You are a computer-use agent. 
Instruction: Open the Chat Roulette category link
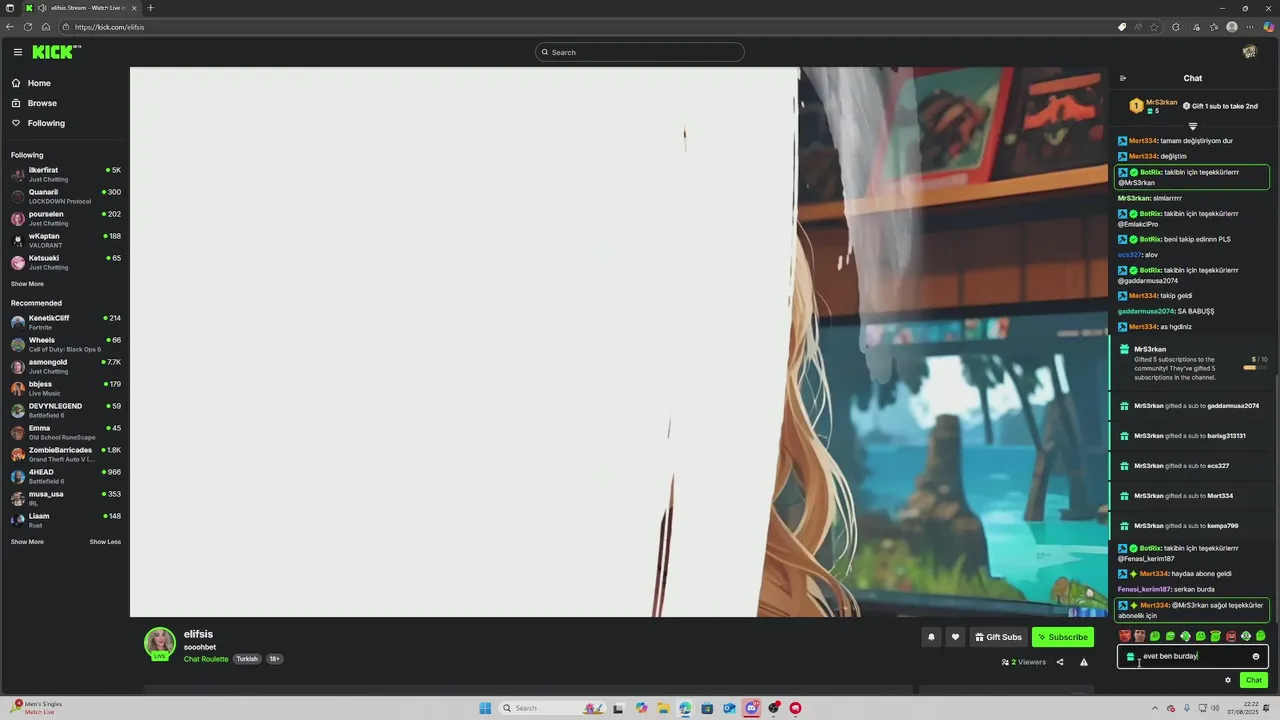pos(206,659)
